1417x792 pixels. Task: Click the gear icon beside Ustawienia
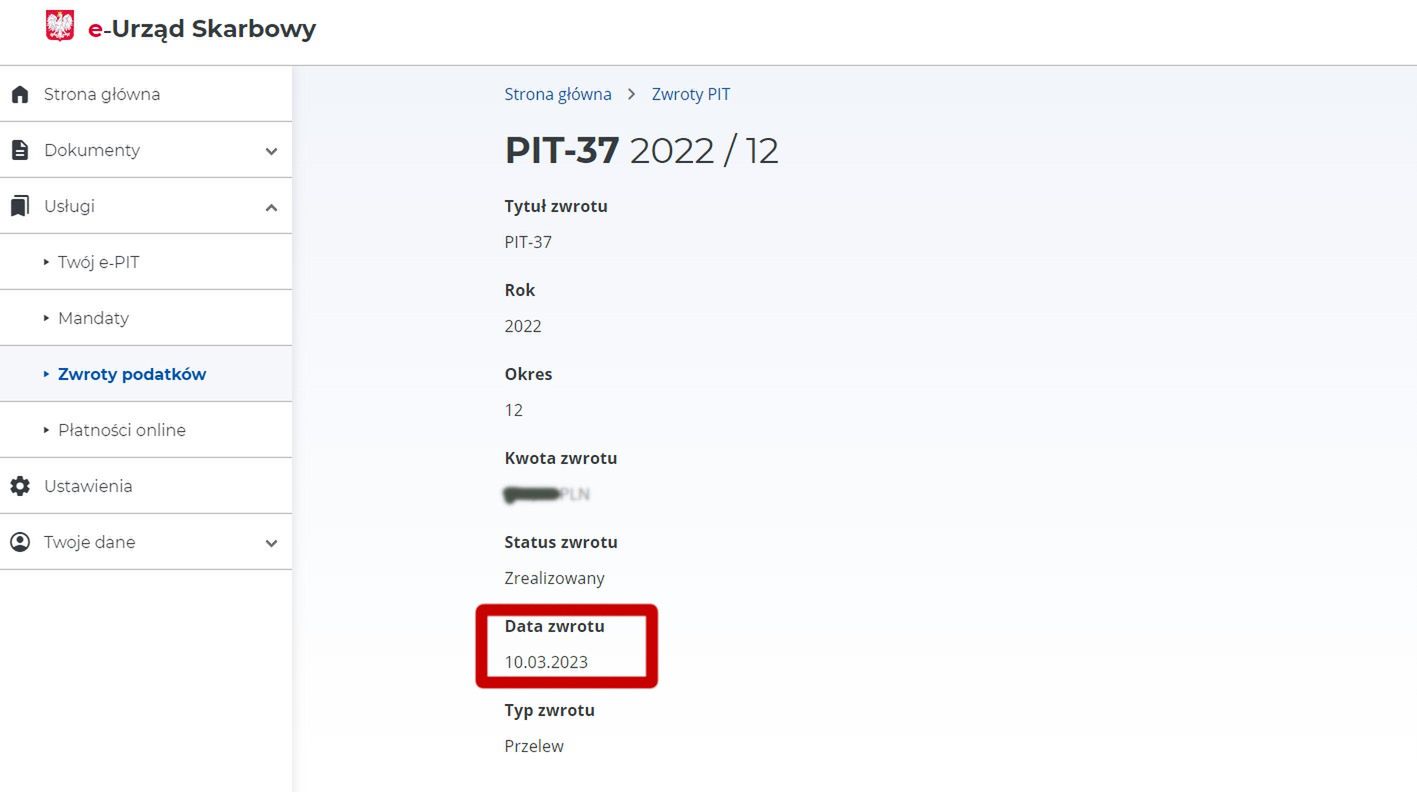[x=19, y=486]
